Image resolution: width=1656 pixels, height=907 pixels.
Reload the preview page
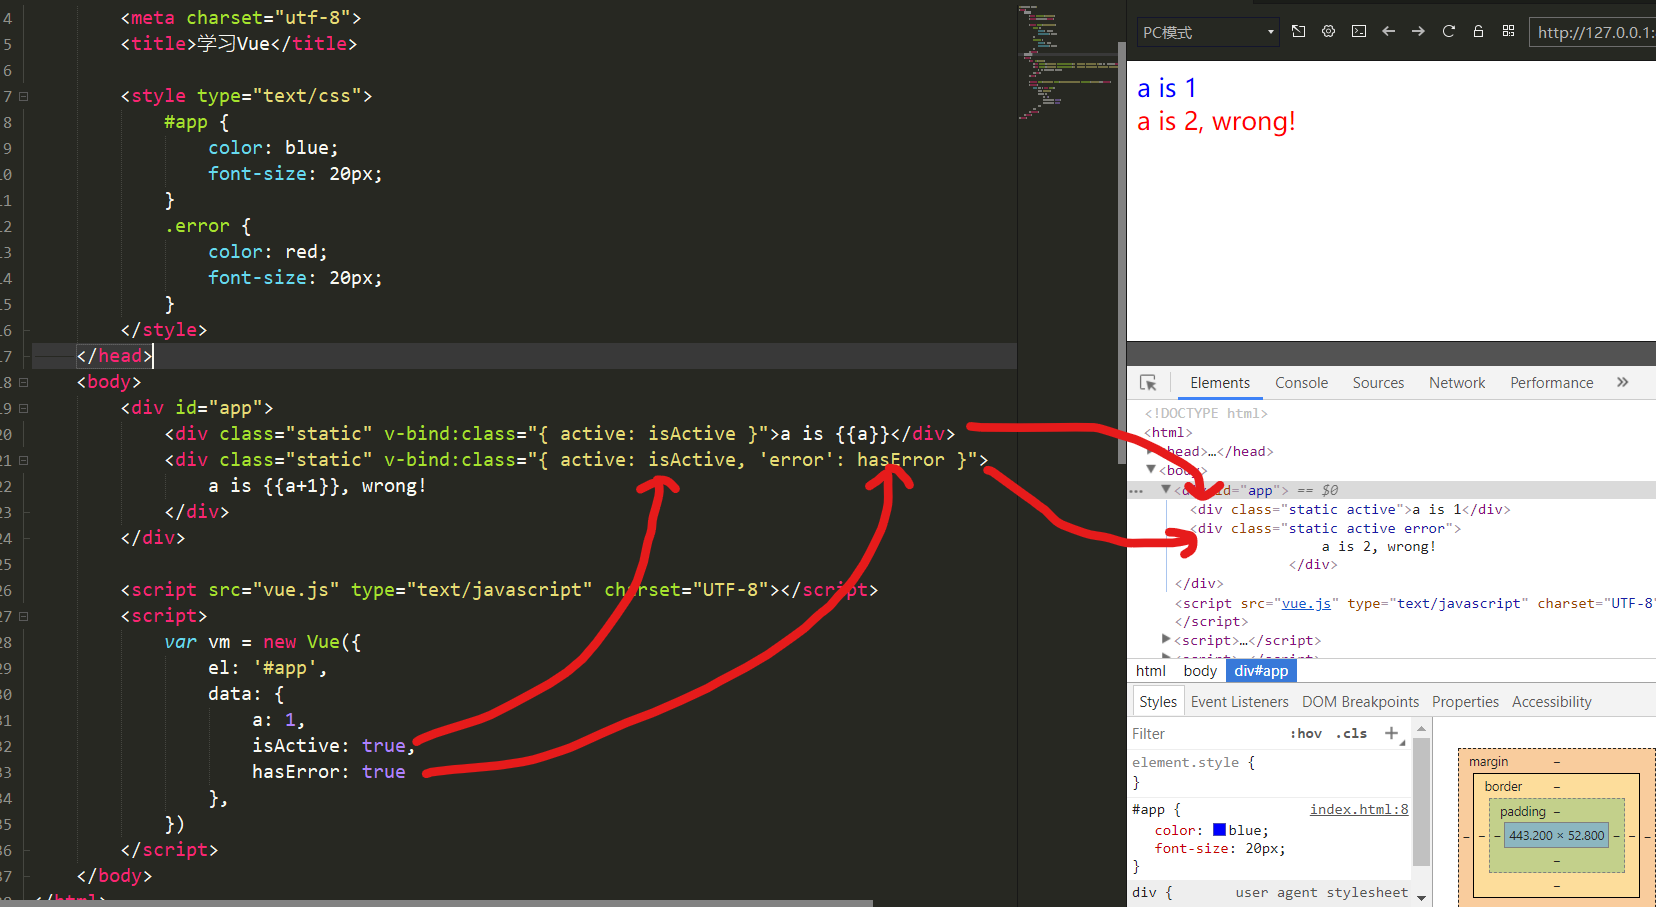[1448, 31]
